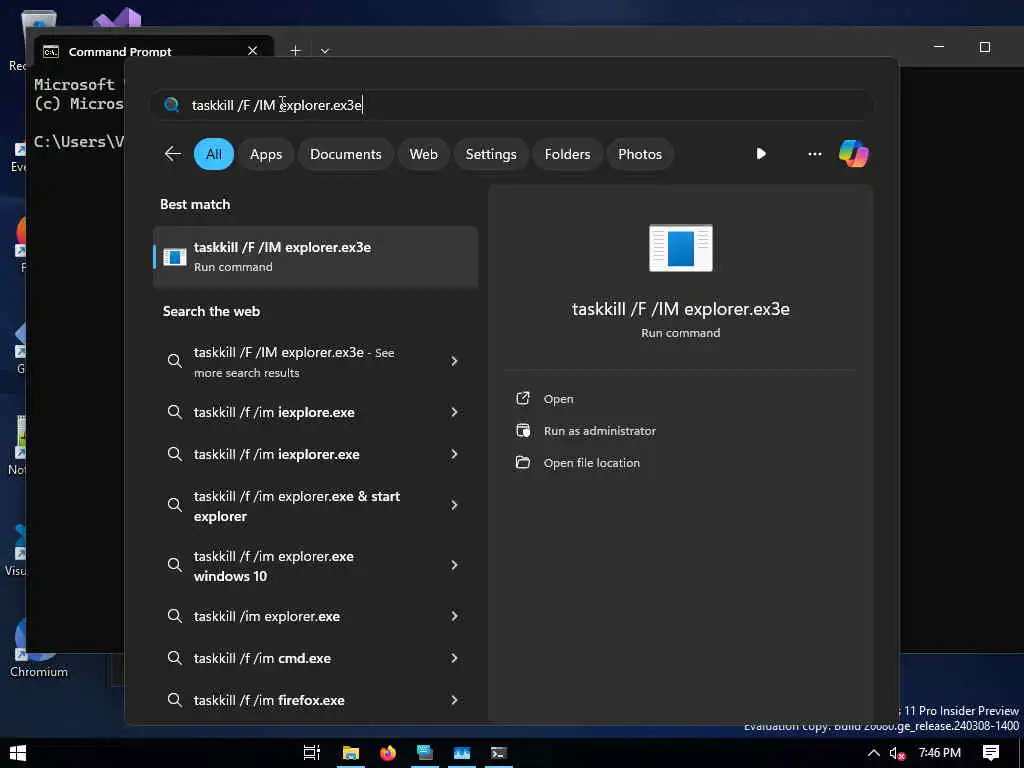Click the magnifier icon in search box
The height and width of the screenshot is (768, 1024).
pos(172,104)
